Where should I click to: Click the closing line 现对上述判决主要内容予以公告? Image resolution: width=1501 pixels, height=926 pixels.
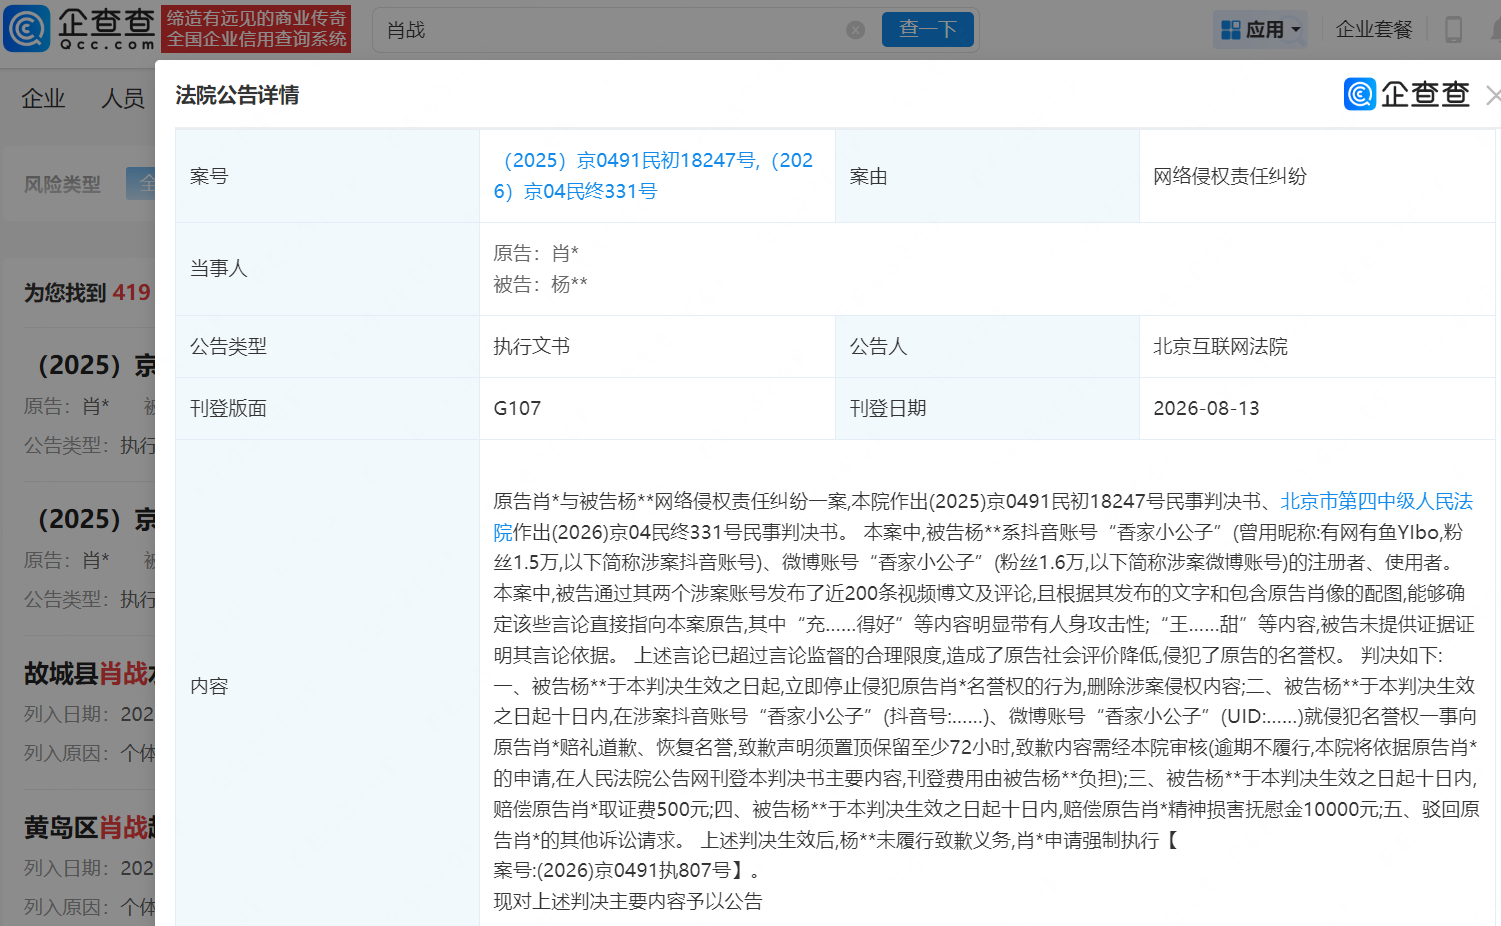coord(628,901)
